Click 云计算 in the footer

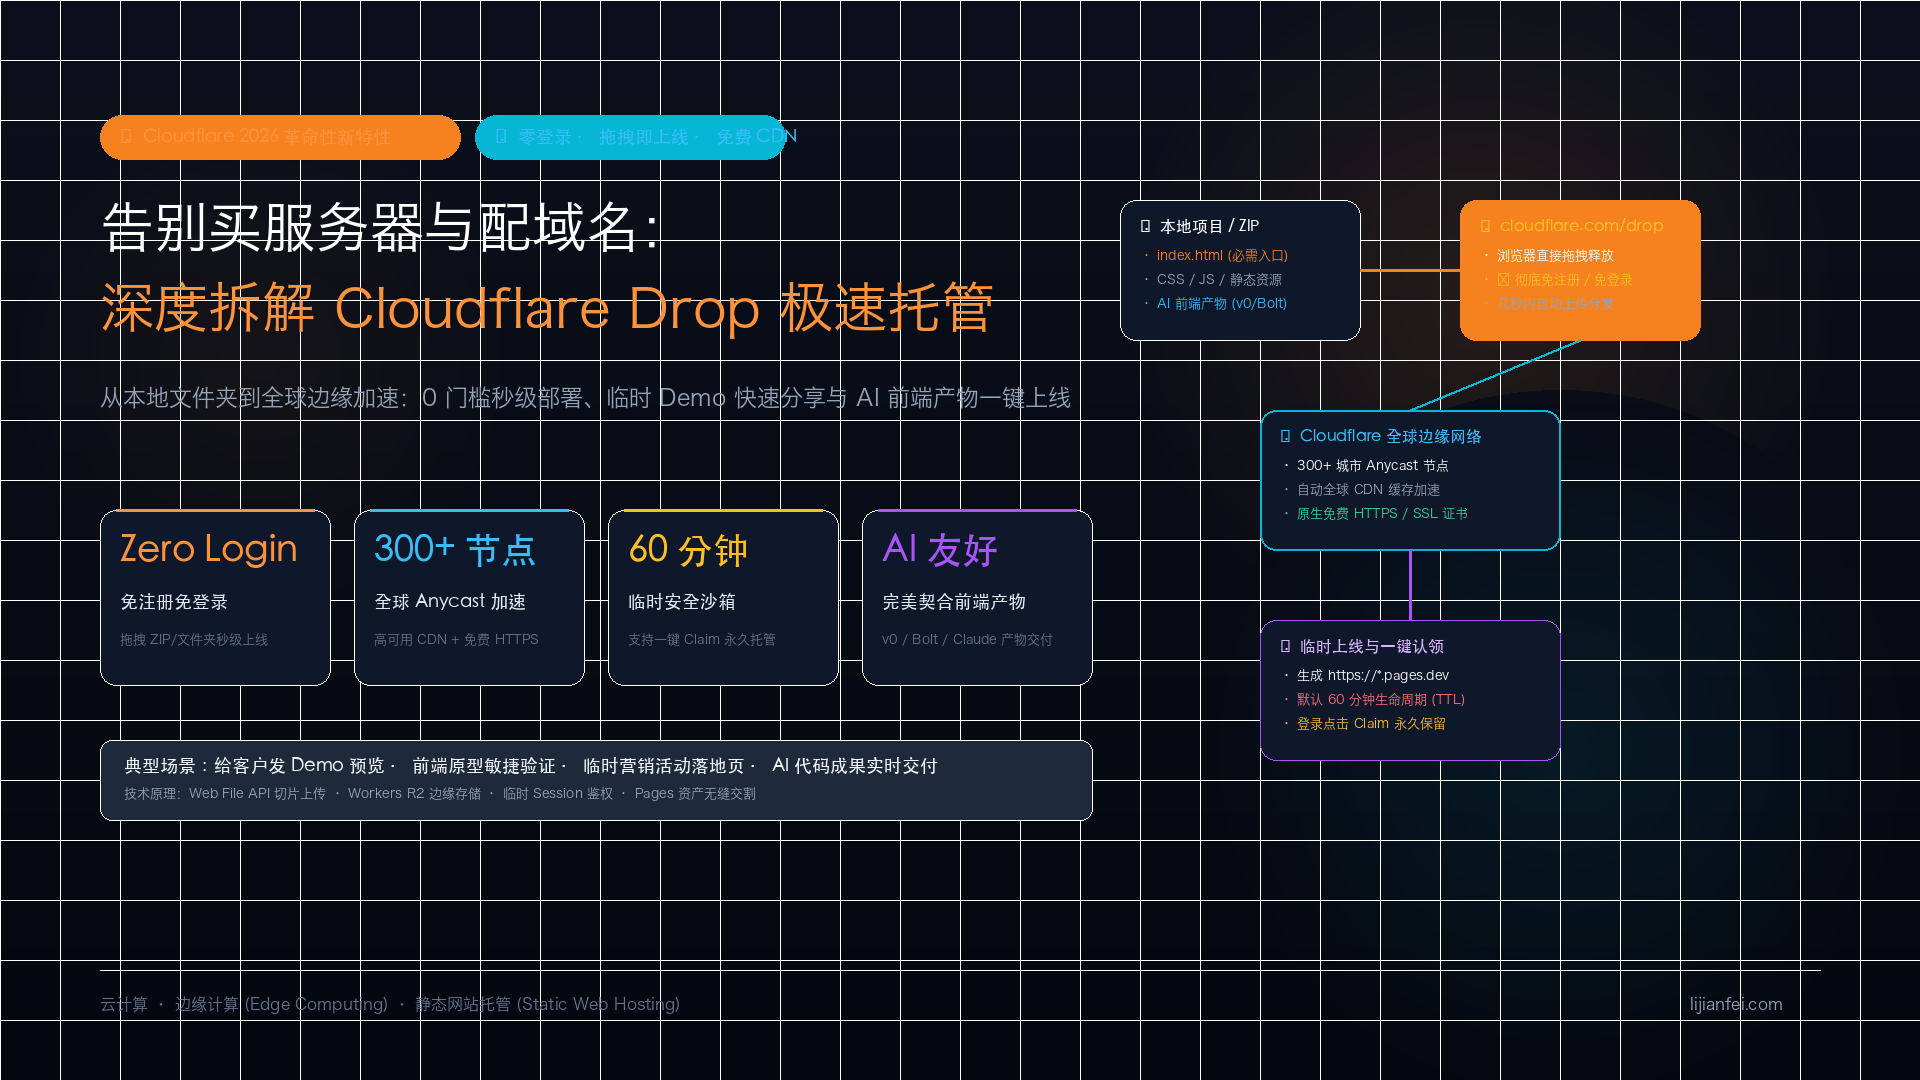(x=124, y=1004)
